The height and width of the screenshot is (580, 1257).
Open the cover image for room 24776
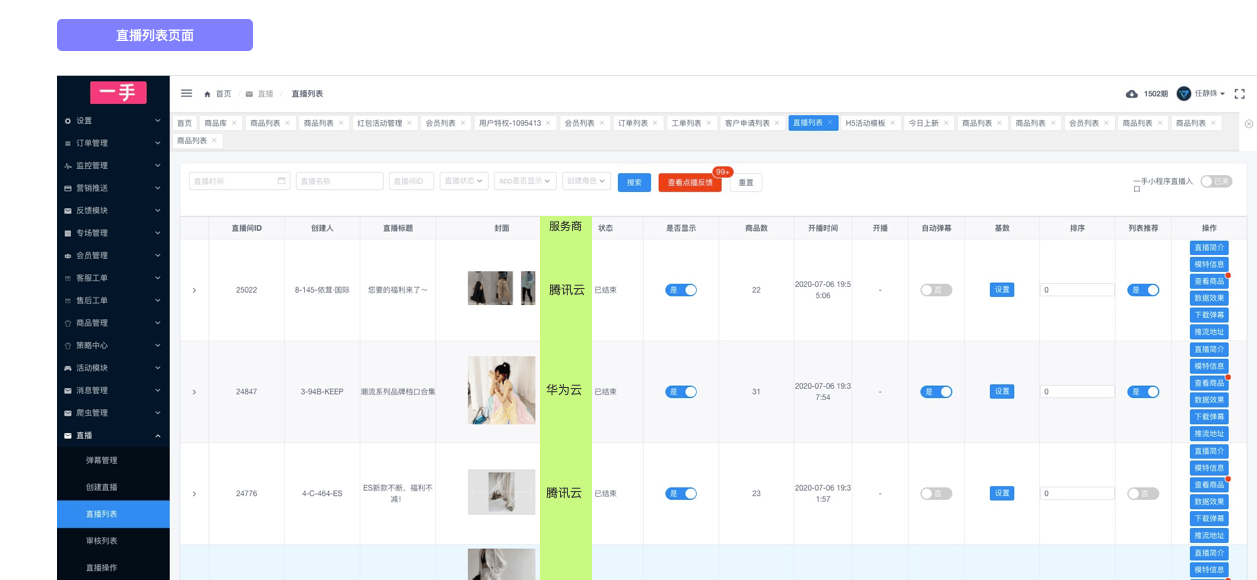pyautogui.click(x=501, y=492)
